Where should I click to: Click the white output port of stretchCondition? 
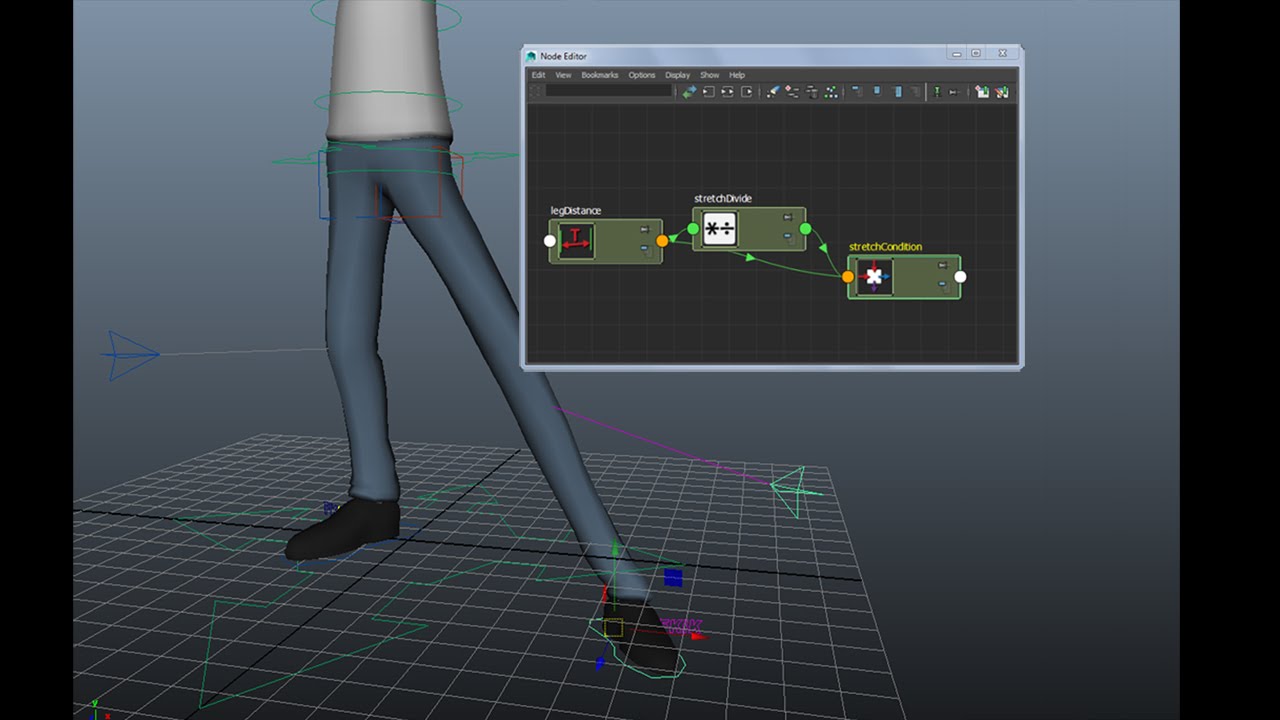click(960, 277)
